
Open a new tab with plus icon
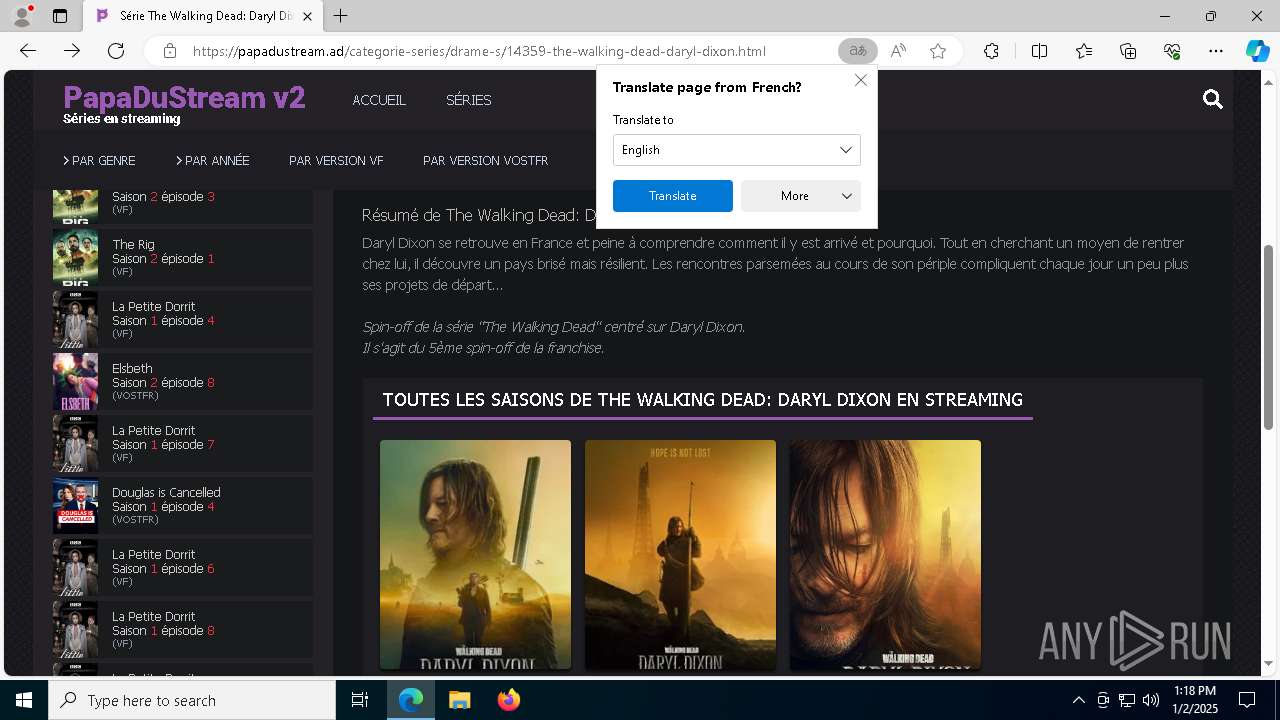click(x=341, y=16)
